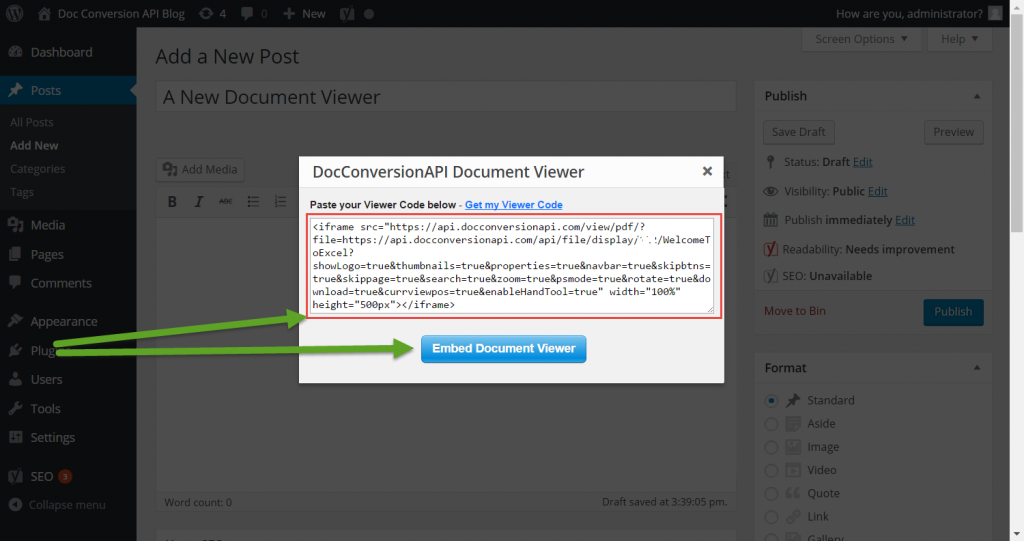Open the Users sidebar icon

point(15,379)
